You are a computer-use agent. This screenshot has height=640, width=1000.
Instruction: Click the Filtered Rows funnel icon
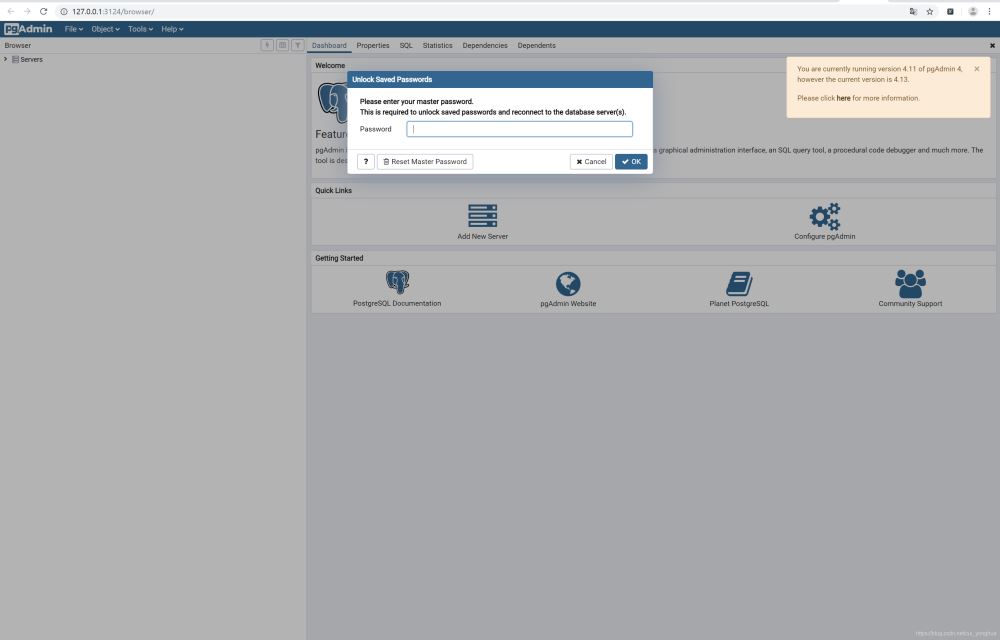click(x=297, y=45)
